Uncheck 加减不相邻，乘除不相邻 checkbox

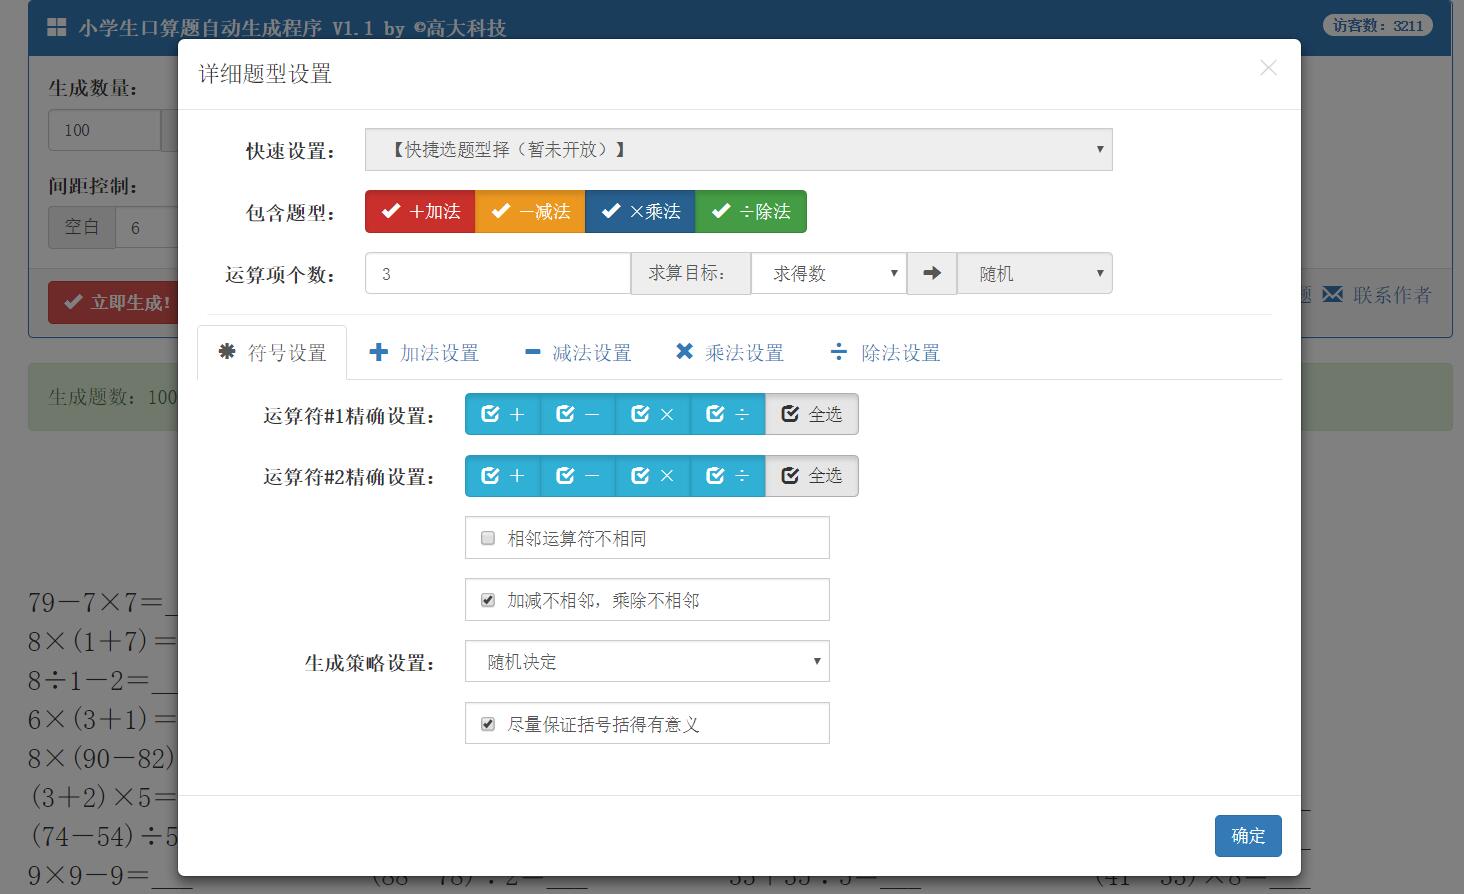pyautogui.click(x=488, y=600)
